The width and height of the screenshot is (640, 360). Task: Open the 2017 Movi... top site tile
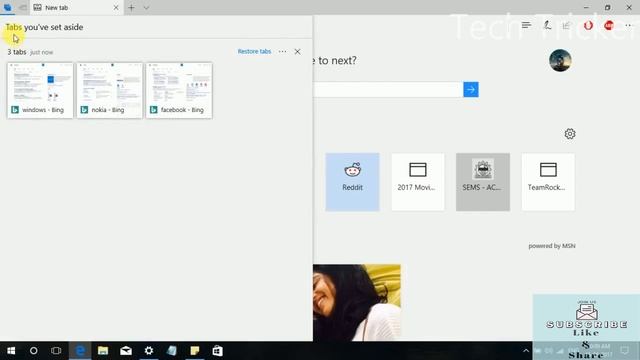point(418,182)
